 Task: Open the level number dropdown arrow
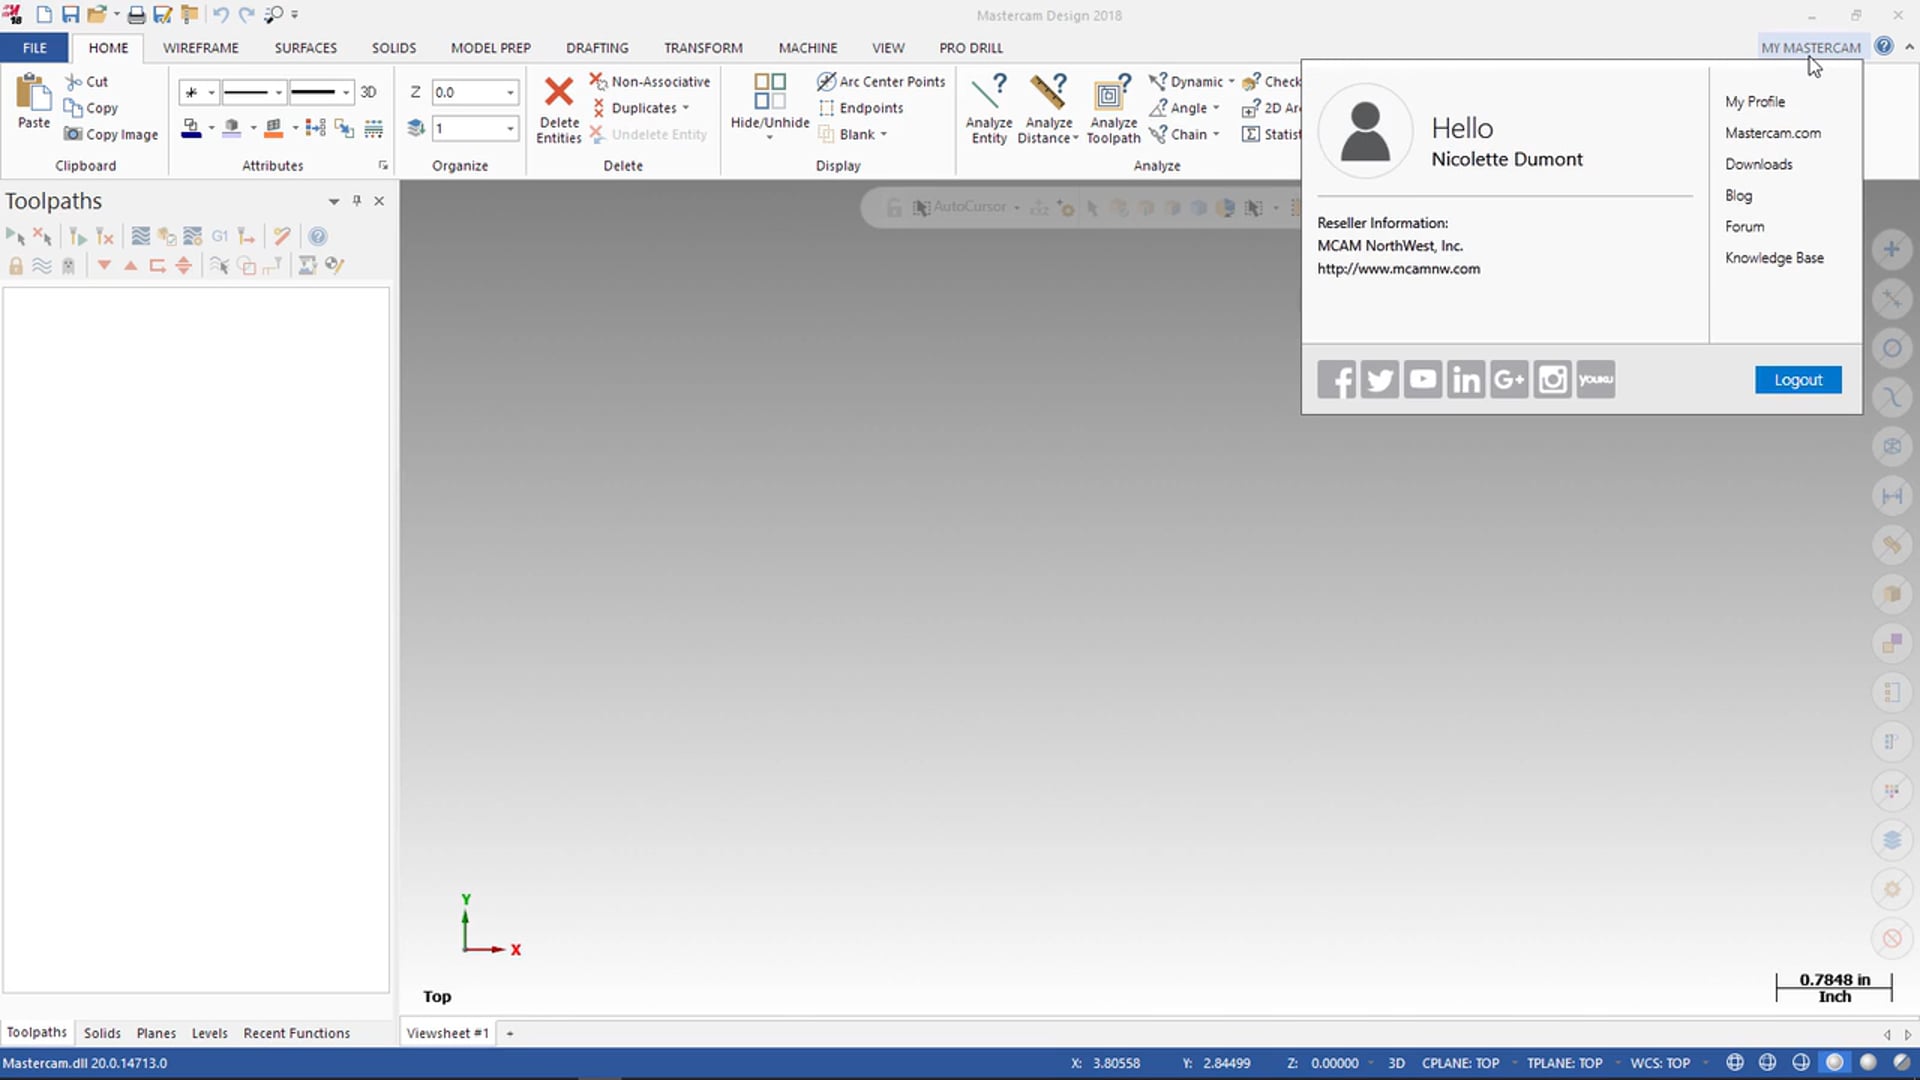[x=510, y=128]
